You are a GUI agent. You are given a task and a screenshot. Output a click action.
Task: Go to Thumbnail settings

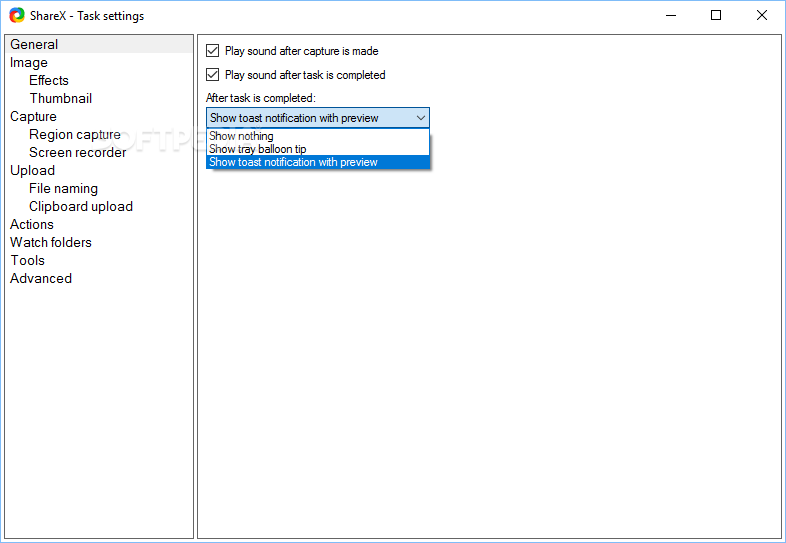pos(61,98)
